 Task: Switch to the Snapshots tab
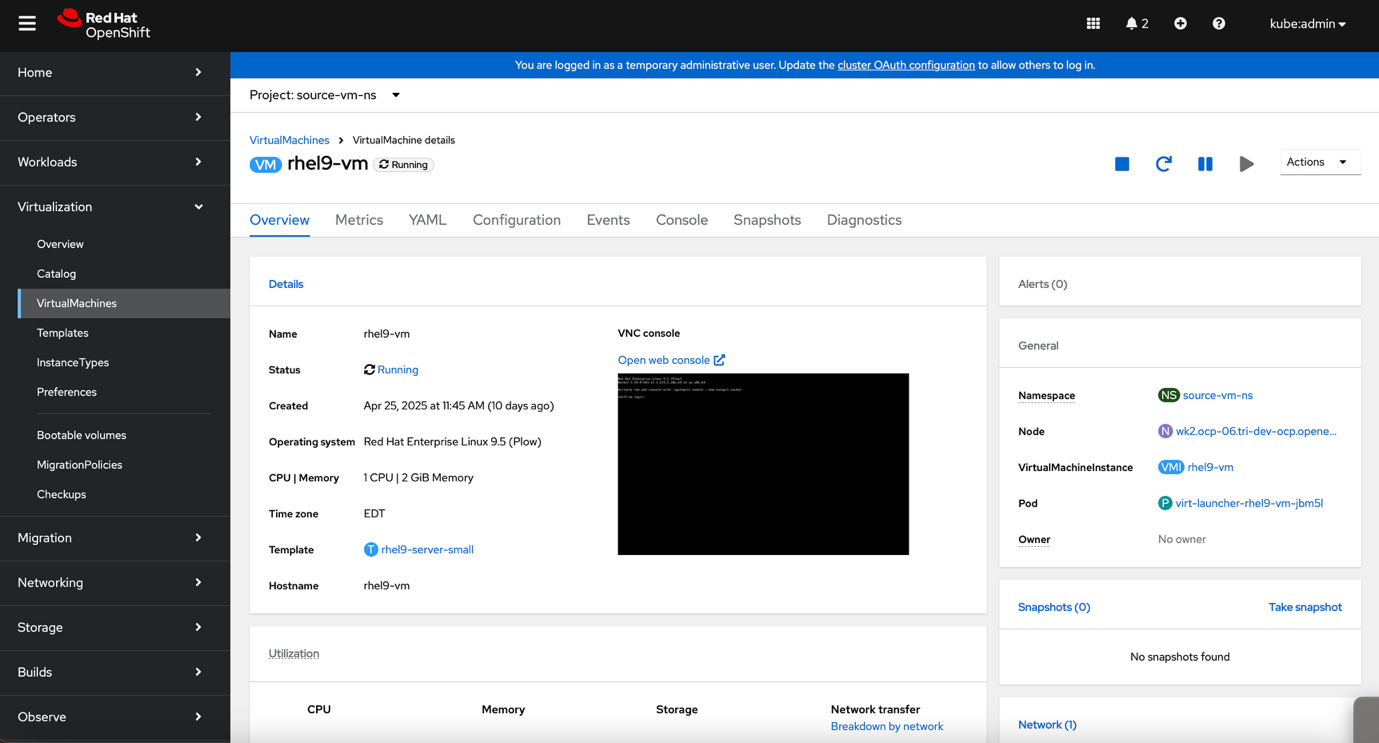(x=767, y=220)
